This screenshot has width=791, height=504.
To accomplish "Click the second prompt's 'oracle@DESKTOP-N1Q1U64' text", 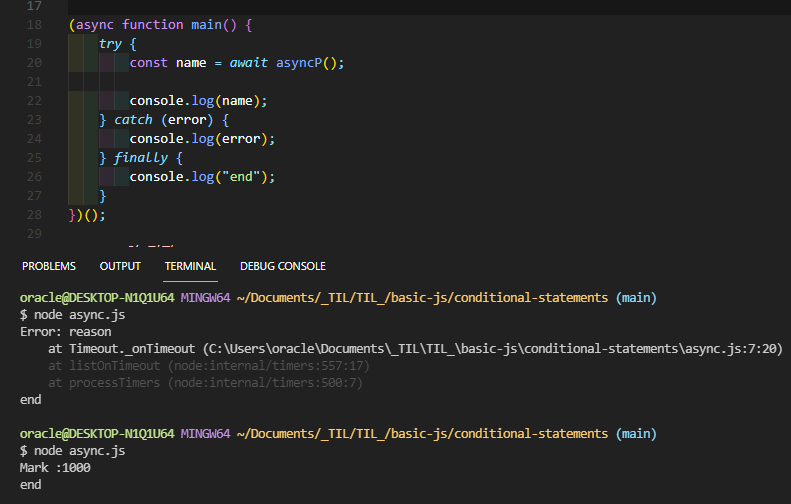I will (x=97, y=434).
